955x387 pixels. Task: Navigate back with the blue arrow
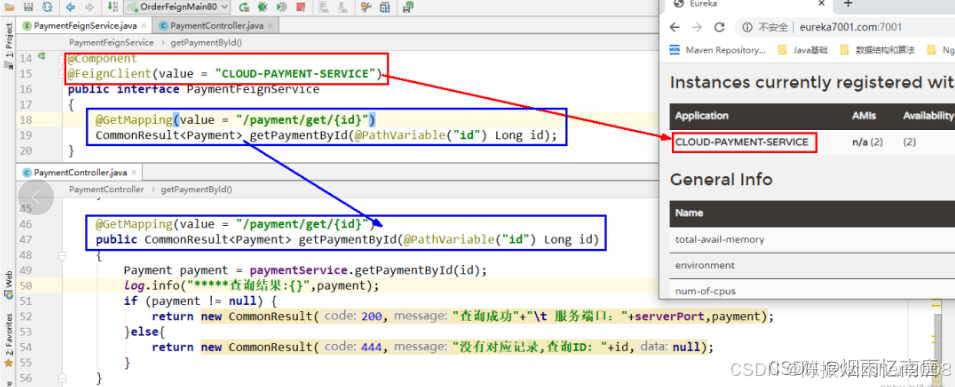point(71,7)
